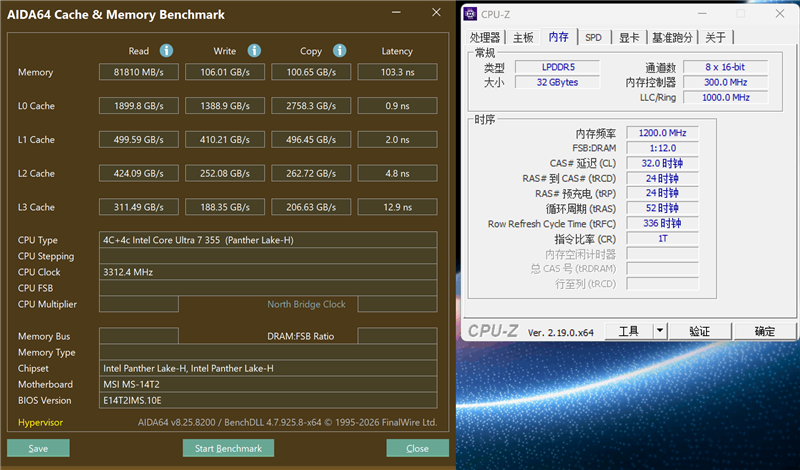This screenshot has height=470, width=800.
Task: Click the L0 Cache Latency value 0.9 ns
Action: coord(397,106)
